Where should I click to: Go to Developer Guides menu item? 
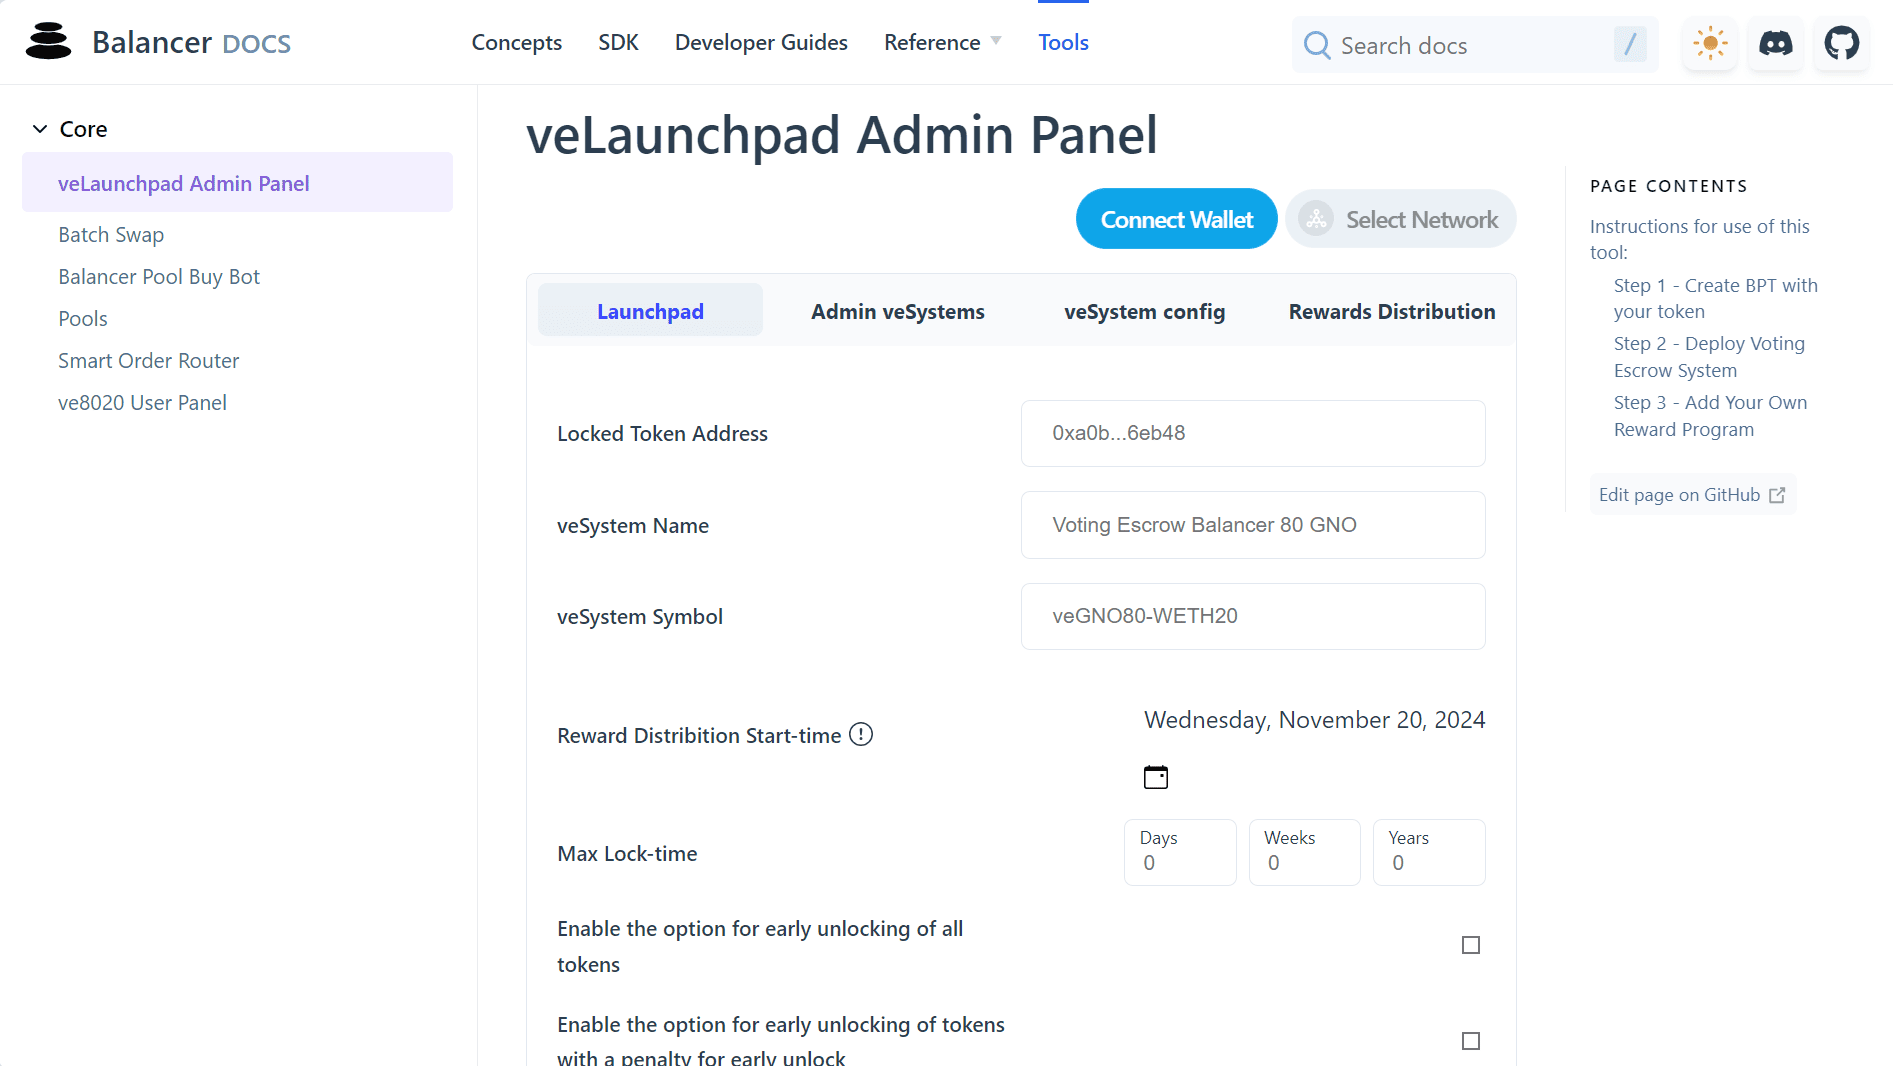tap(761, 42)
